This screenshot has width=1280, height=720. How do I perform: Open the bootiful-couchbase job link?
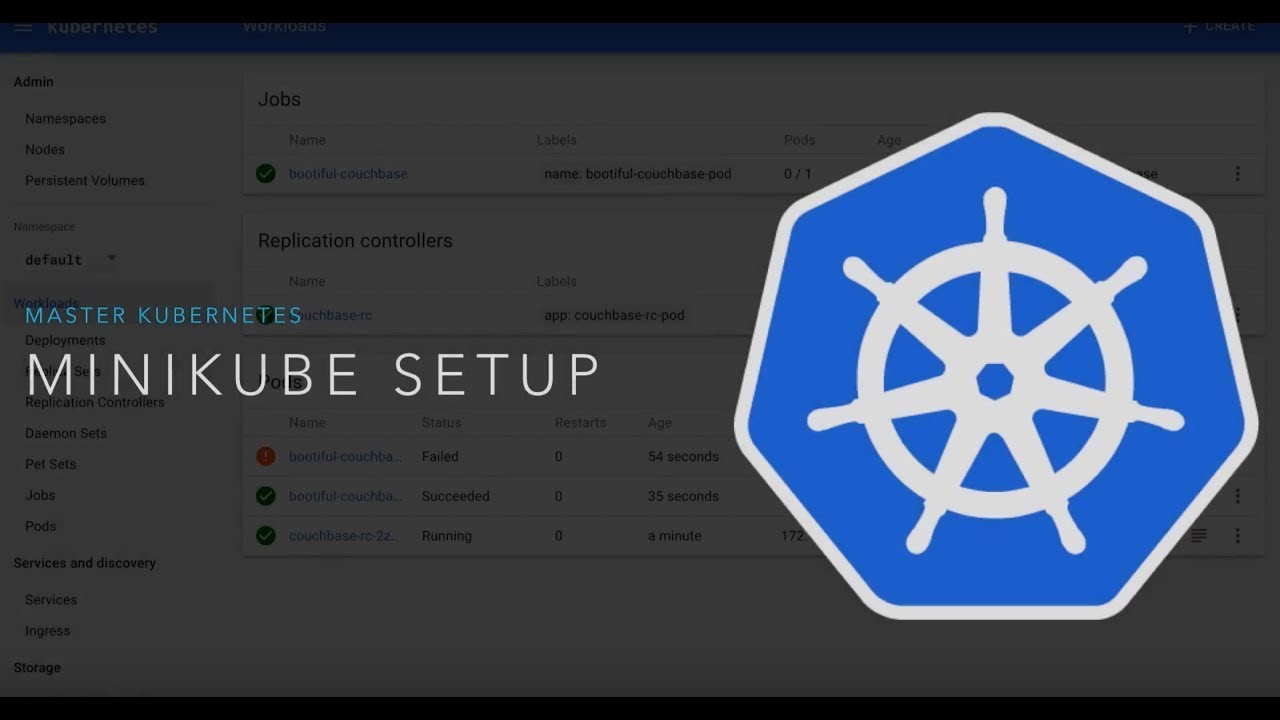point(348,174)
